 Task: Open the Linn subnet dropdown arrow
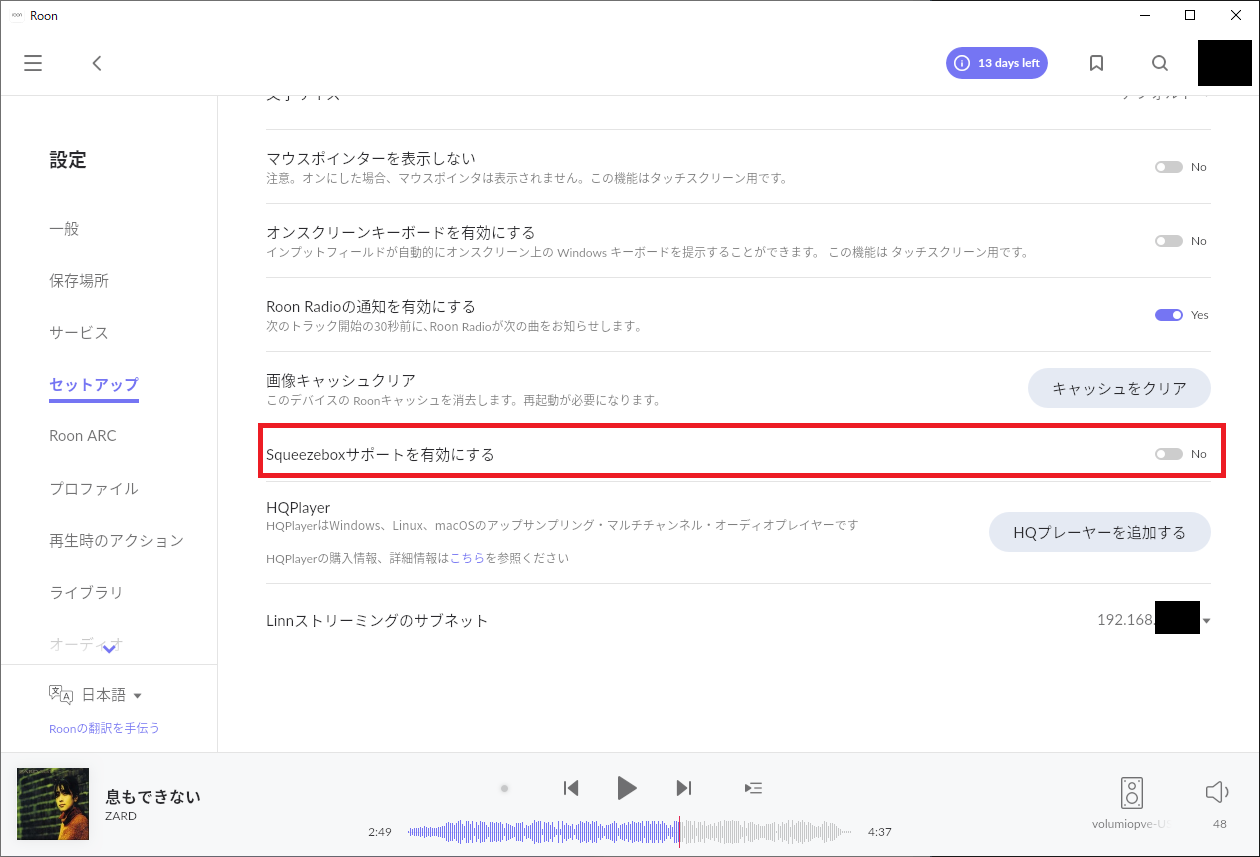(x=1207, y=621)
